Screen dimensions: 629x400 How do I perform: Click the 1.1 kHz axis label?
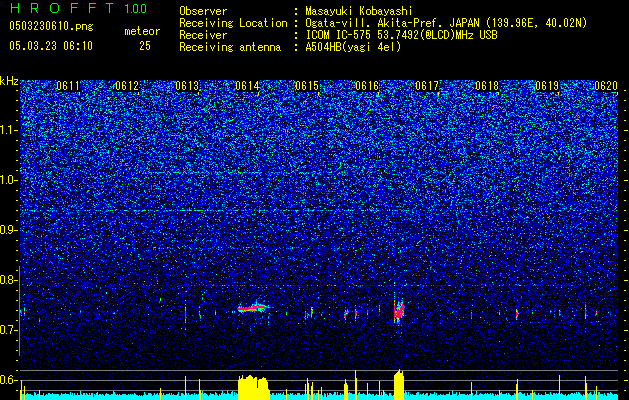pos(9,130)
